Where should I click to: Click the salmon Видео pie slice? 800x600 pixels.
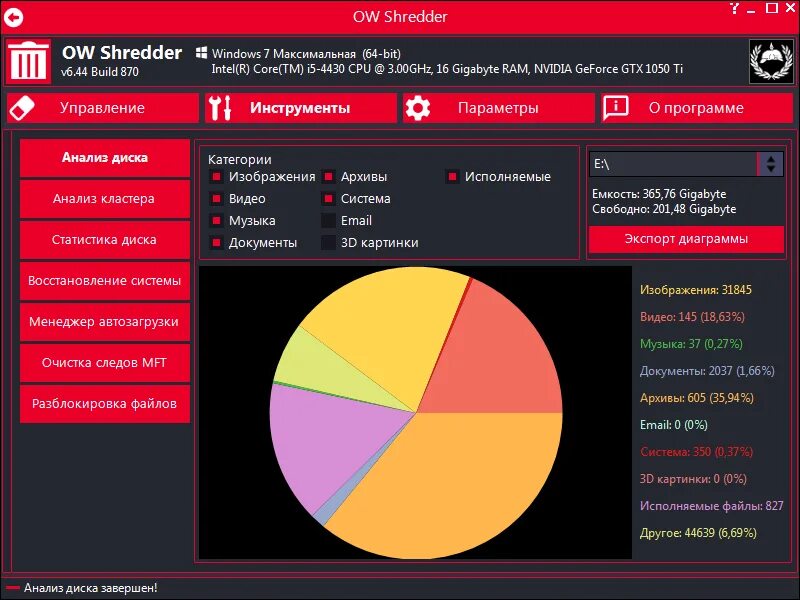point(495,357)
